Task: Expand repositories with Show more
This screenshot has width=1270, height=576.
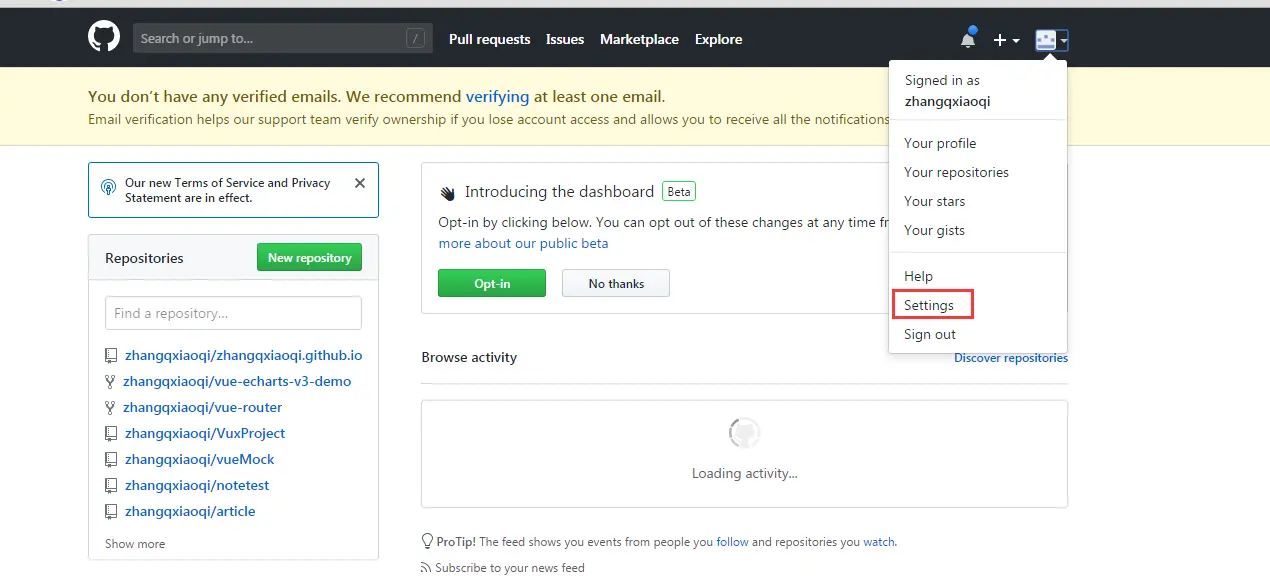Action: (x=135, y=544)
